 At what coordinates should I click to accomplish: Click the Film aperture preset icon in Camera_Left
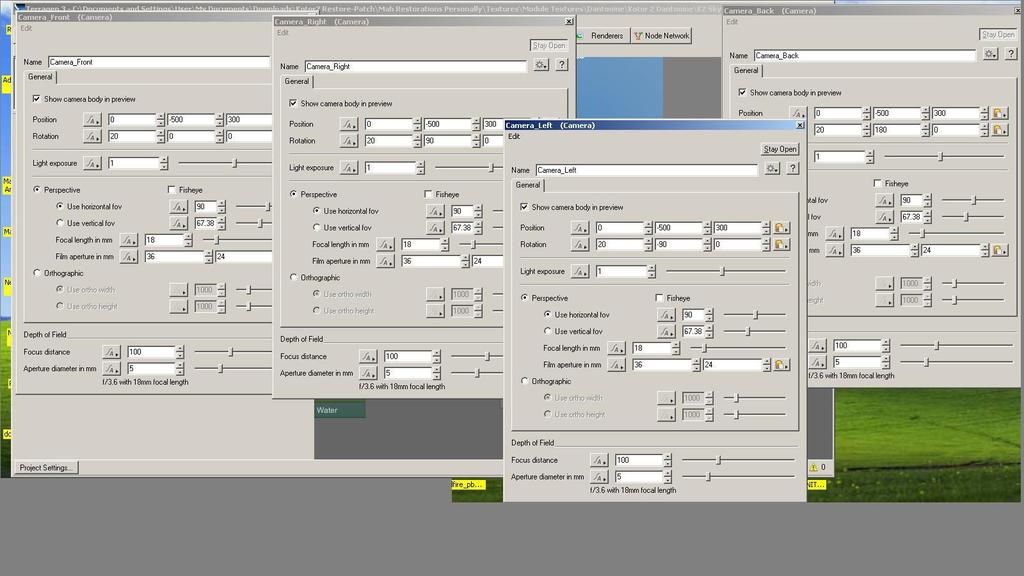(x=781, y=365)
